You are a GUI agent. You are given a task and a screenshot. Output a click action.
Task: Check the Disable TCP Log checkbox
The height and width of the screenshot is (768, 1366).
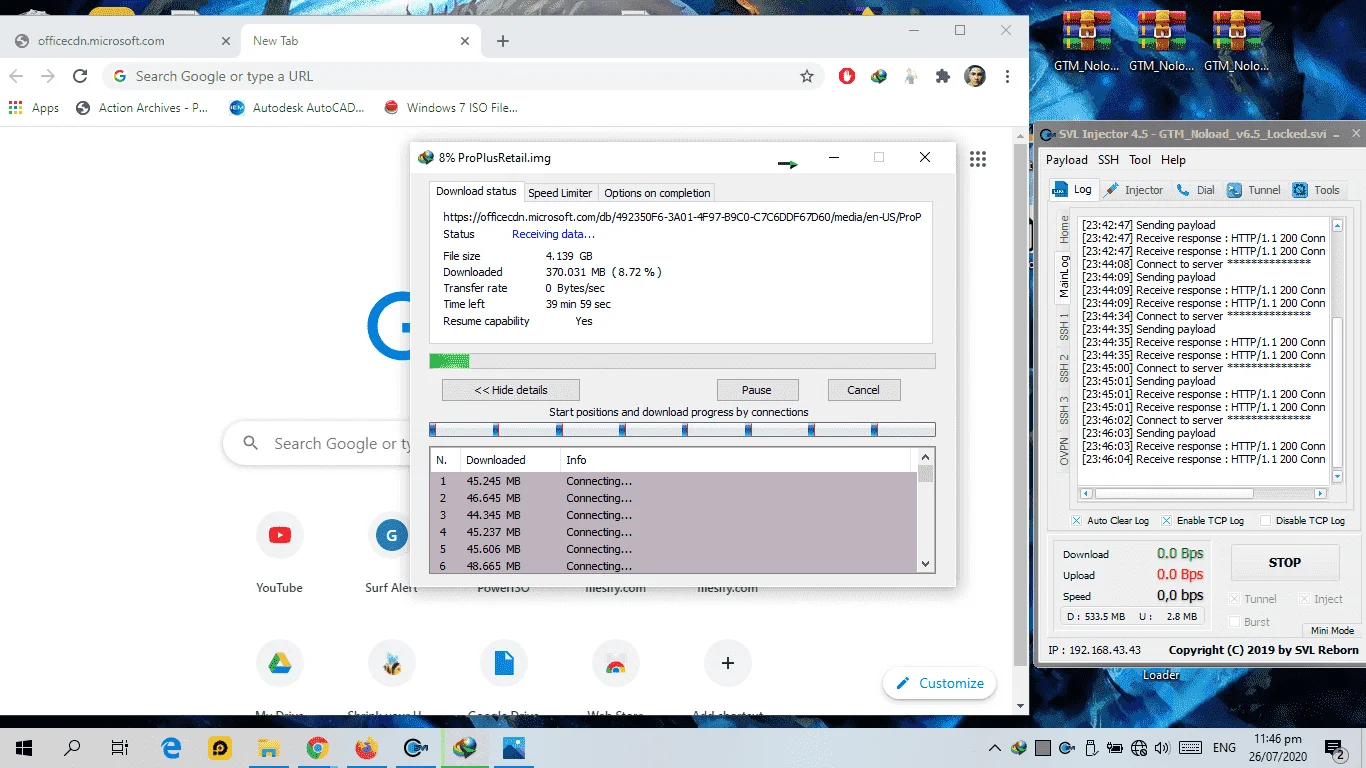pyautogui.click(x=1265, y=521)
